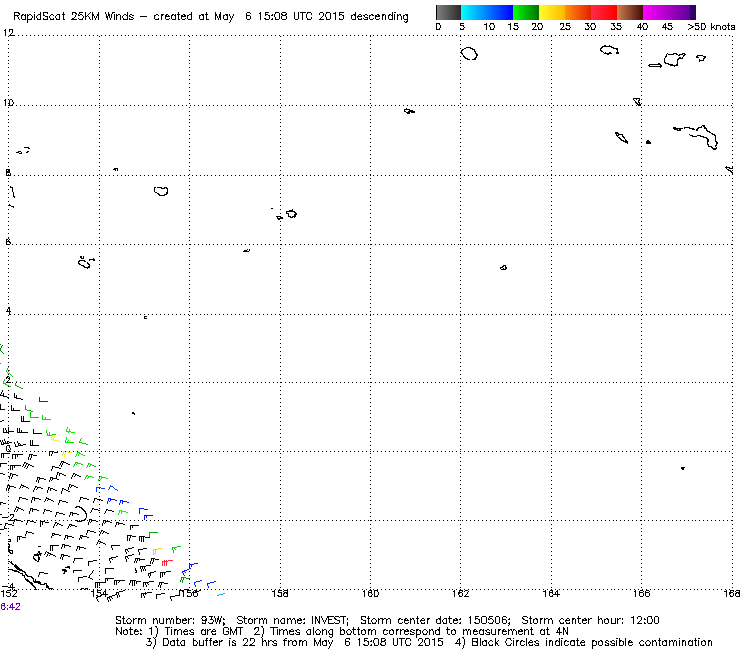Click the longitude "160" axis label
740x650 pixels.
(x=370, y=593)
